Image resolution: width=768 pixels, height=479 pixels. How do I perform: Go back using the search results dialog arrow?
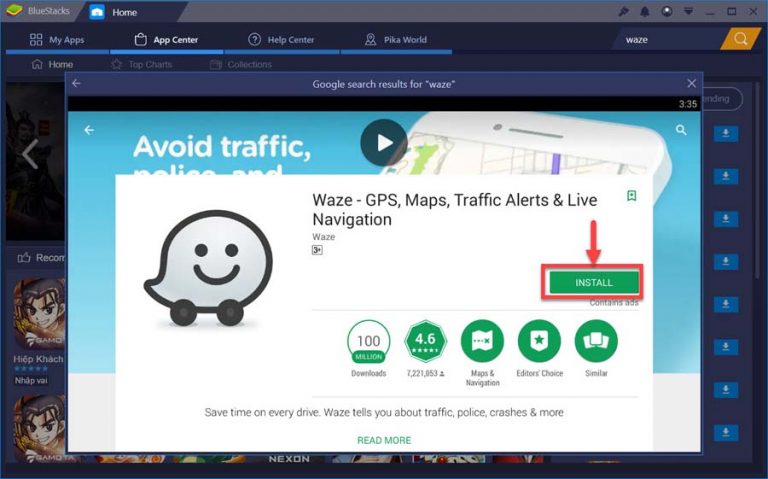coord(76,83)
